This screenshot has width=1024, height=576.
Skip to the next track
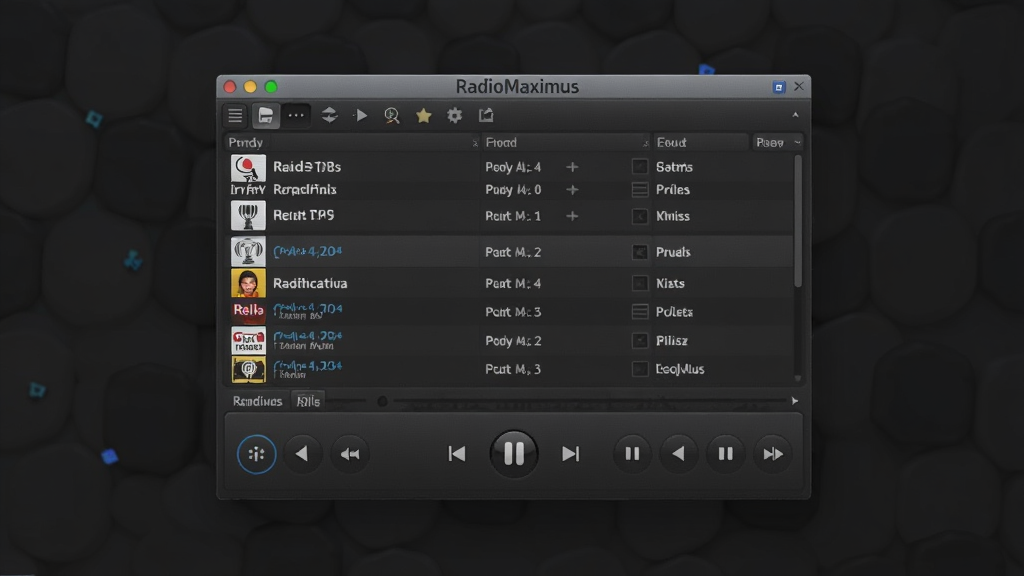tap(571, 454)
